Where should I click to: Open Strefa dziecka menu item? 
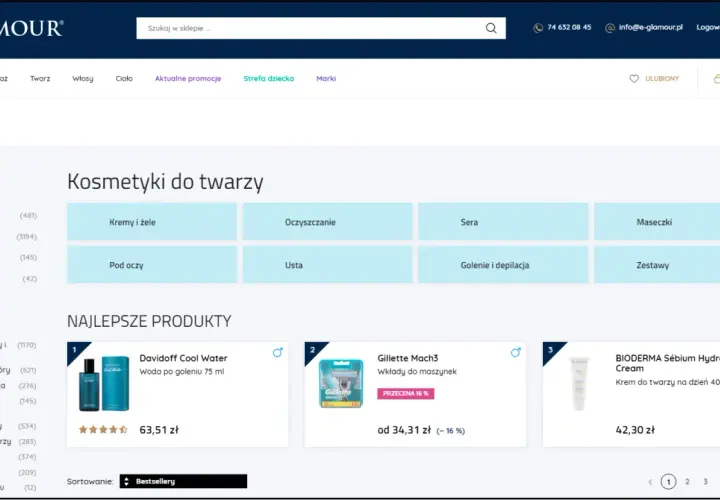[269, 79]
